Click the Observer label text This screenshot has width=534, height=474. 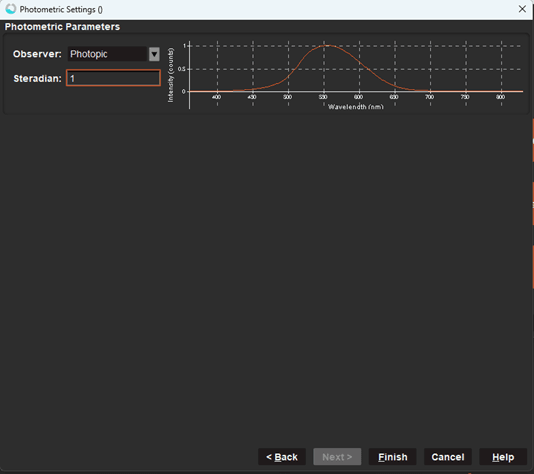37,54
